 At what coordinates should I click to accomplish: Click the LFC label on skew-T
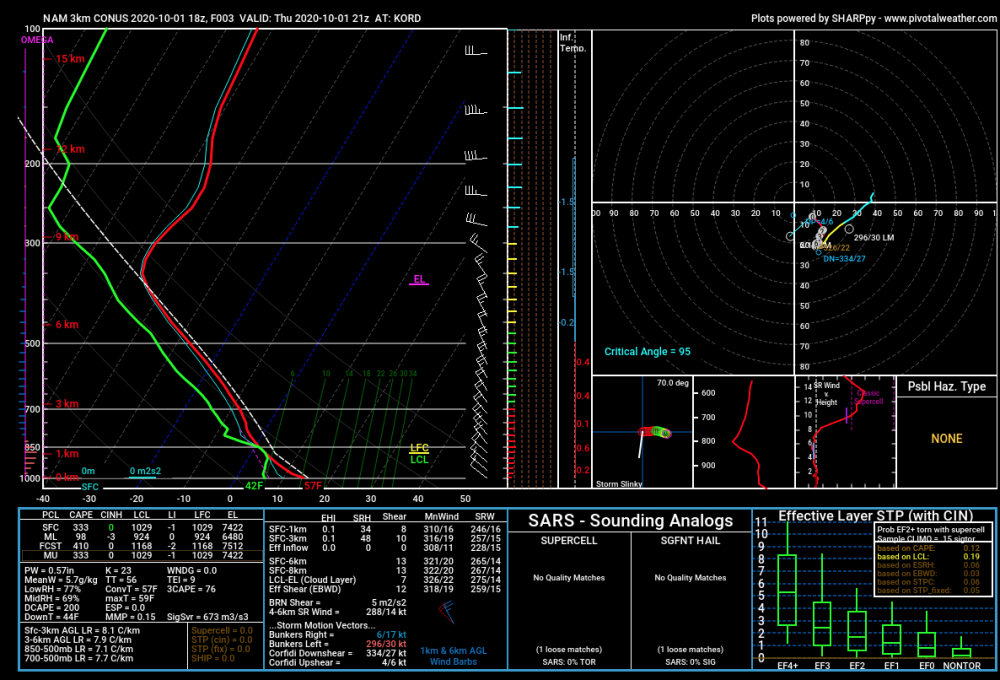click(419, 448)
